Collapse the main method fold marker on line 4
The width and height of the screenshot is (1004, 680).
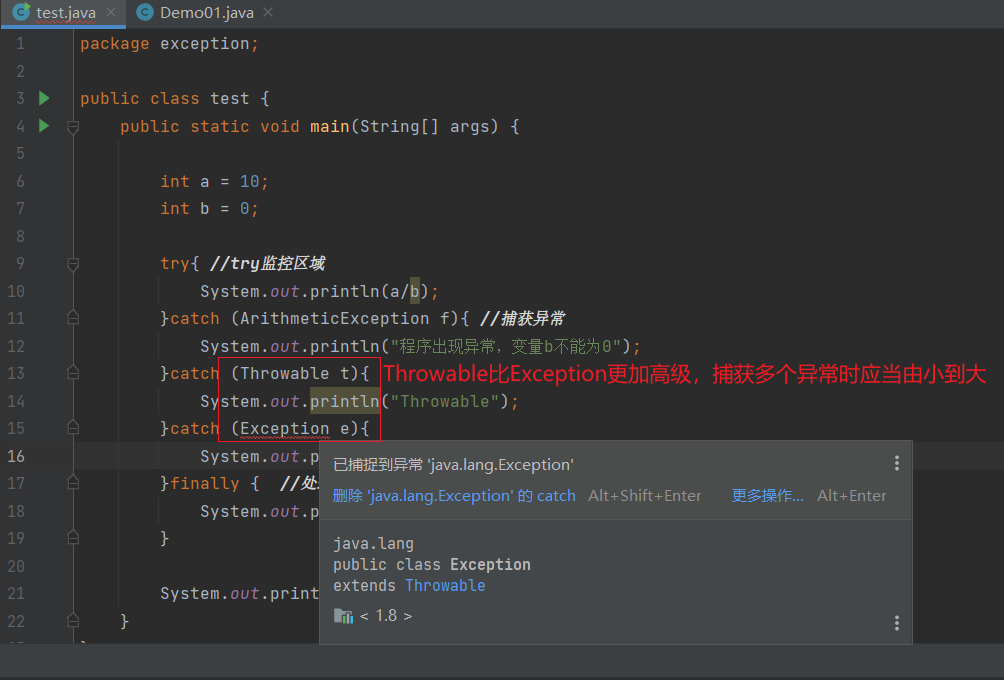[x=73, y=127]
